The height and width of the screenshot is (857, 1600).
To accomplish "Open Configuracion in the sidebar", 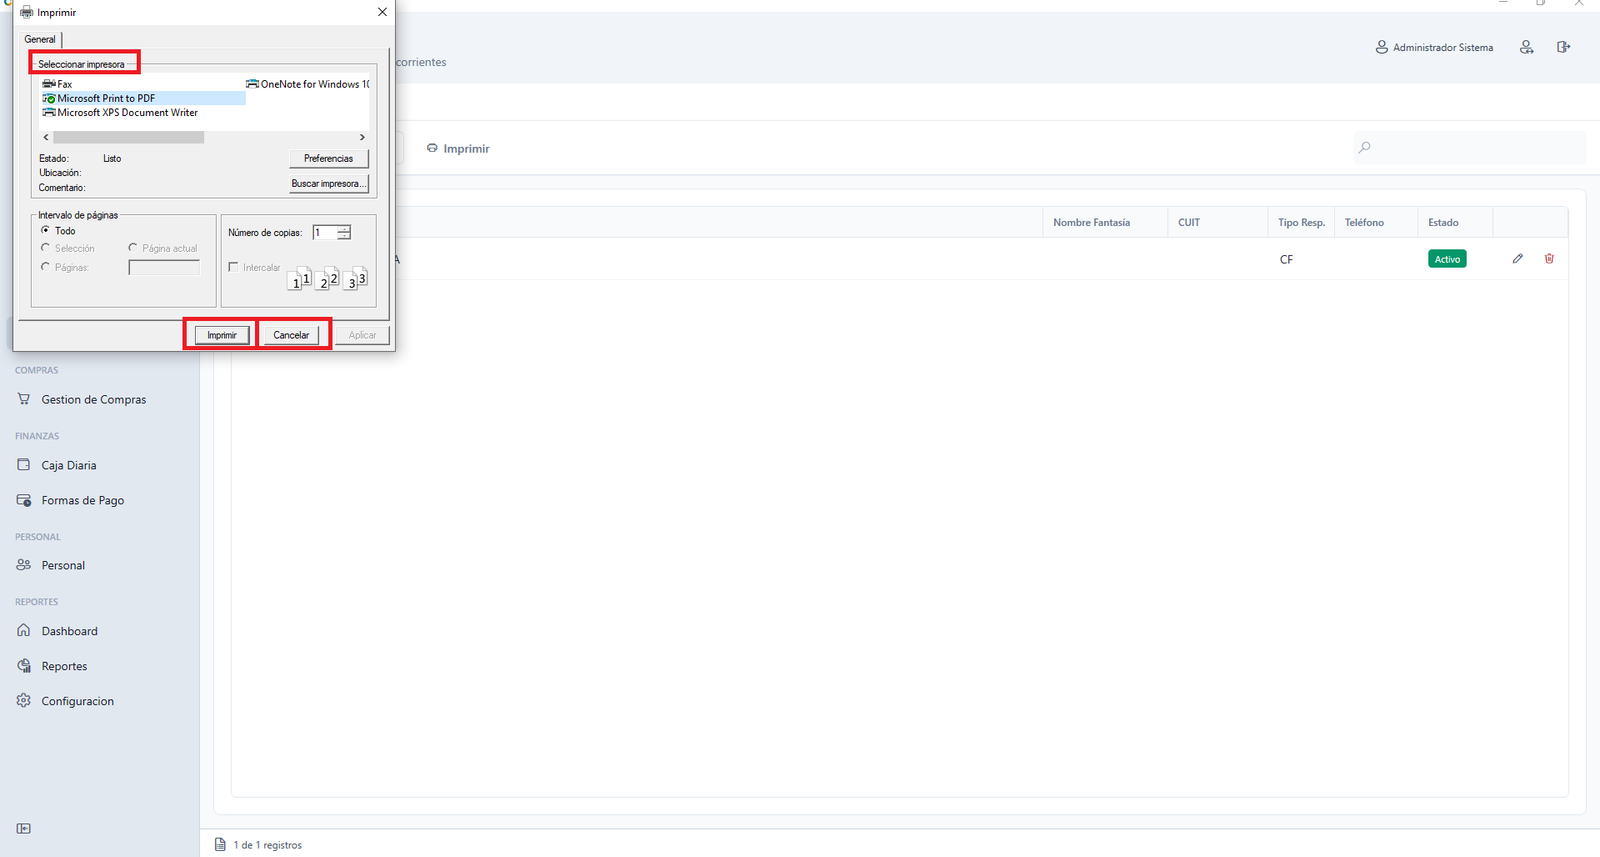I will tap(78, 701).
